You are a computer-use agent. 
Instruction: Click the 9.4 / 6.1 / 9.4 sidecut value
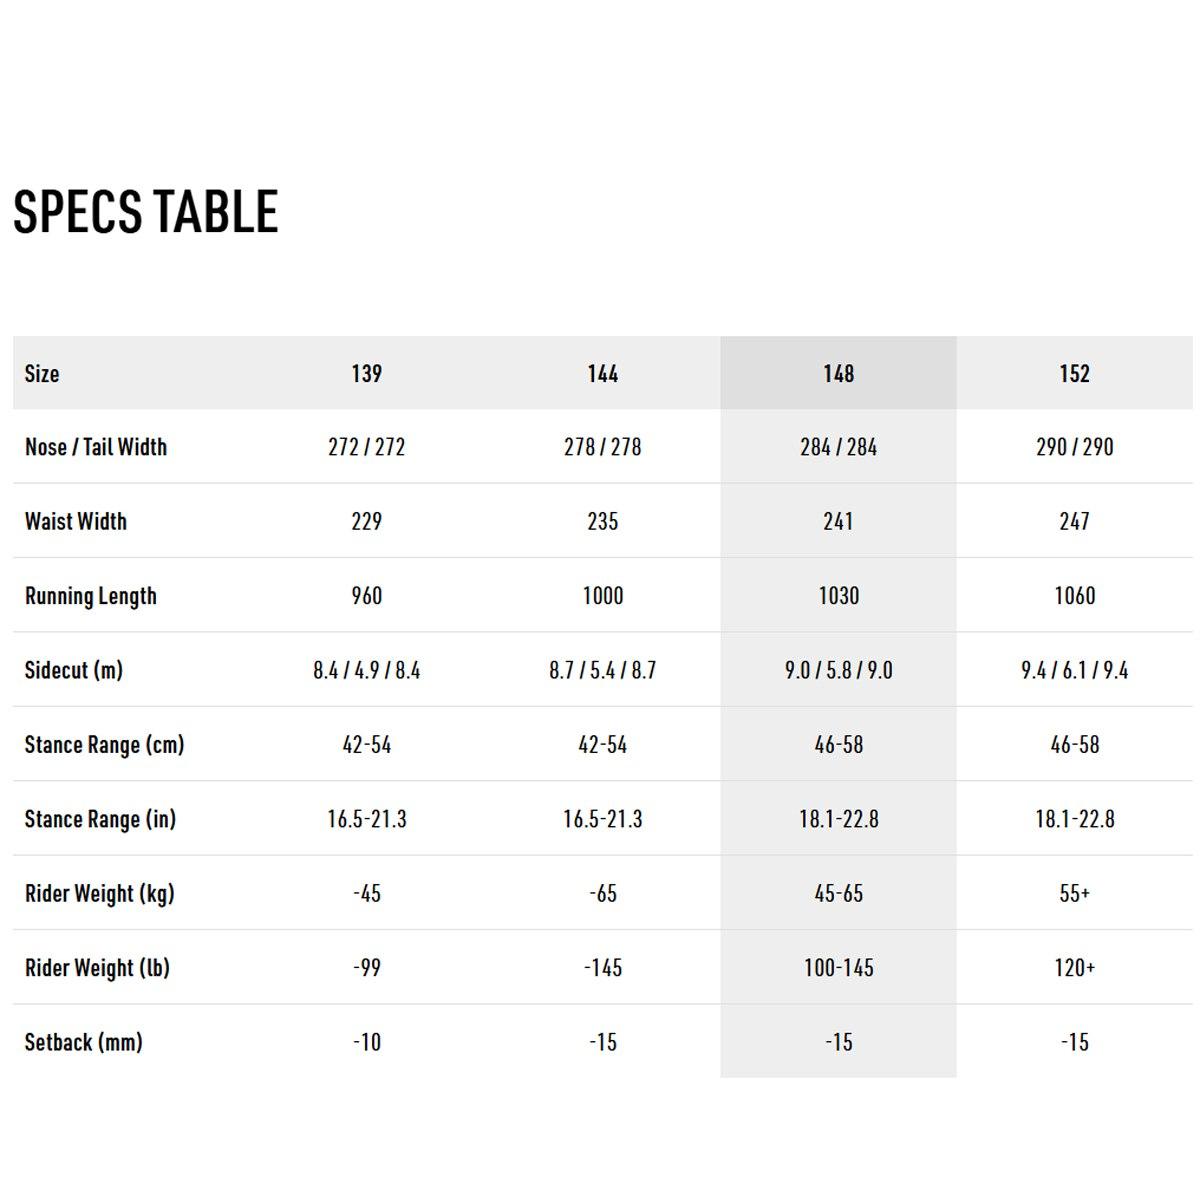point(1074,670)
